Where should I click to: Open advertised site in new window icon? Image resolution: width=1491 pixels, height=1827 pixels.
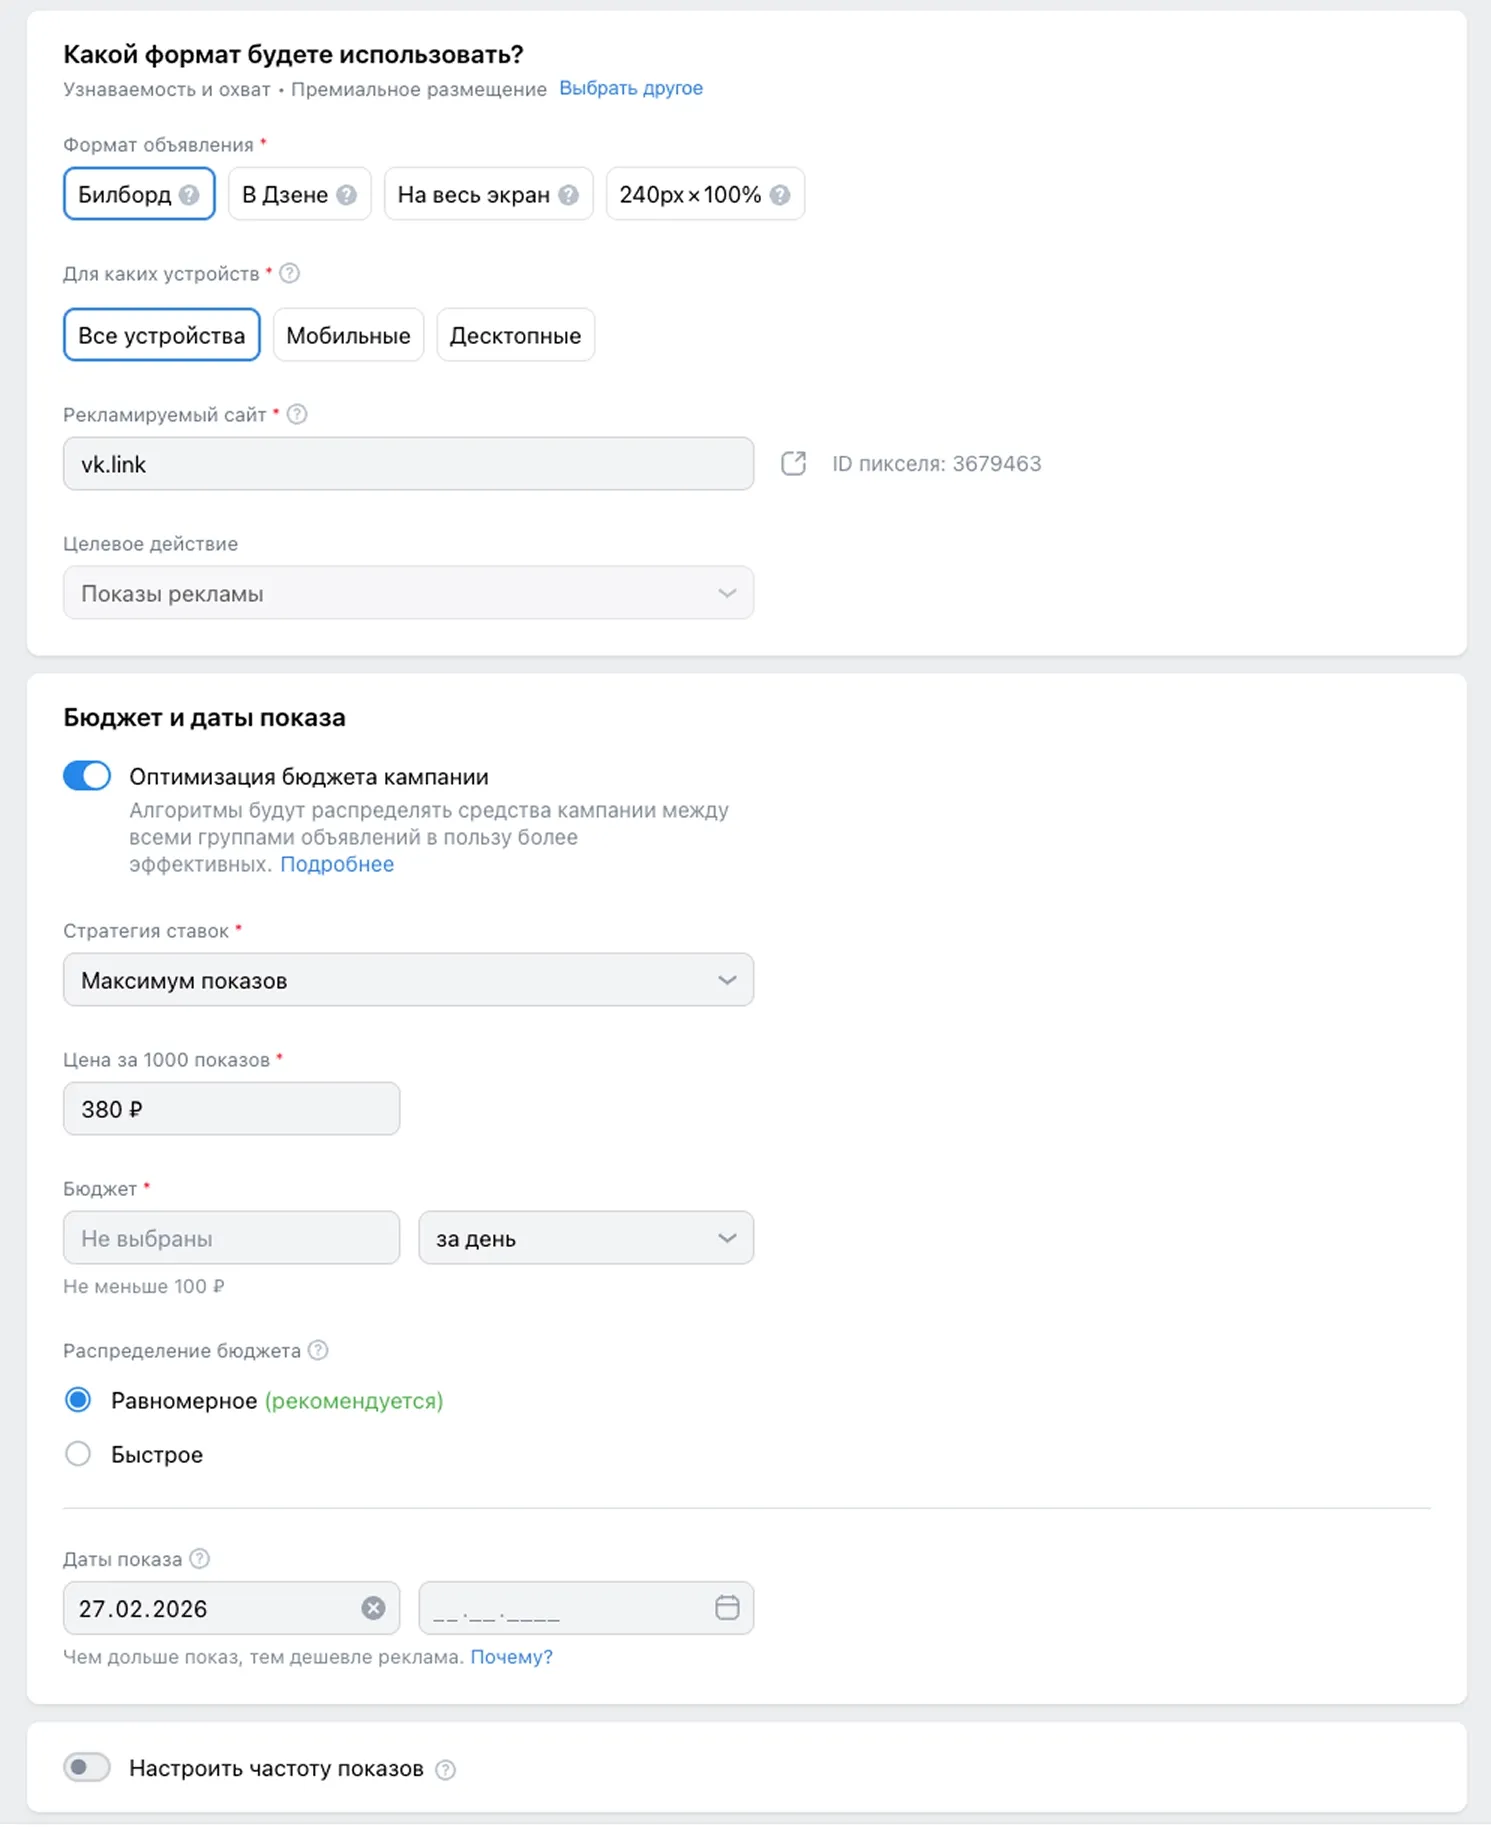click(x=793, y=464)
